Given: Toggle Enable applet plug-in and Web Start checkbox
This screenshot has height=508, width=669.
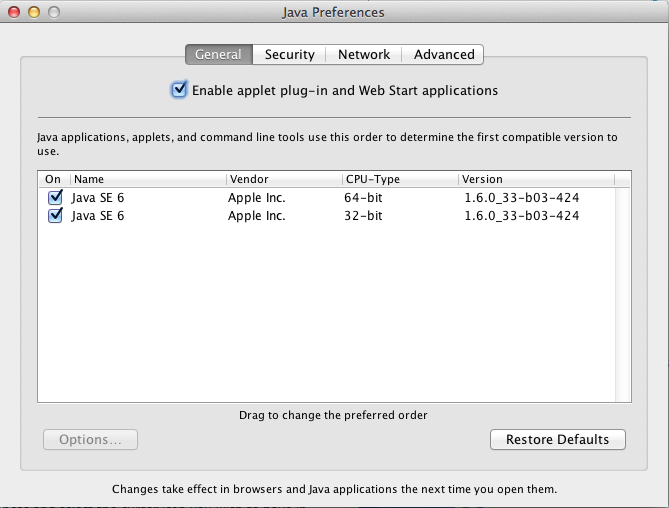Looking at the screenshot, I should click(179, 90).
